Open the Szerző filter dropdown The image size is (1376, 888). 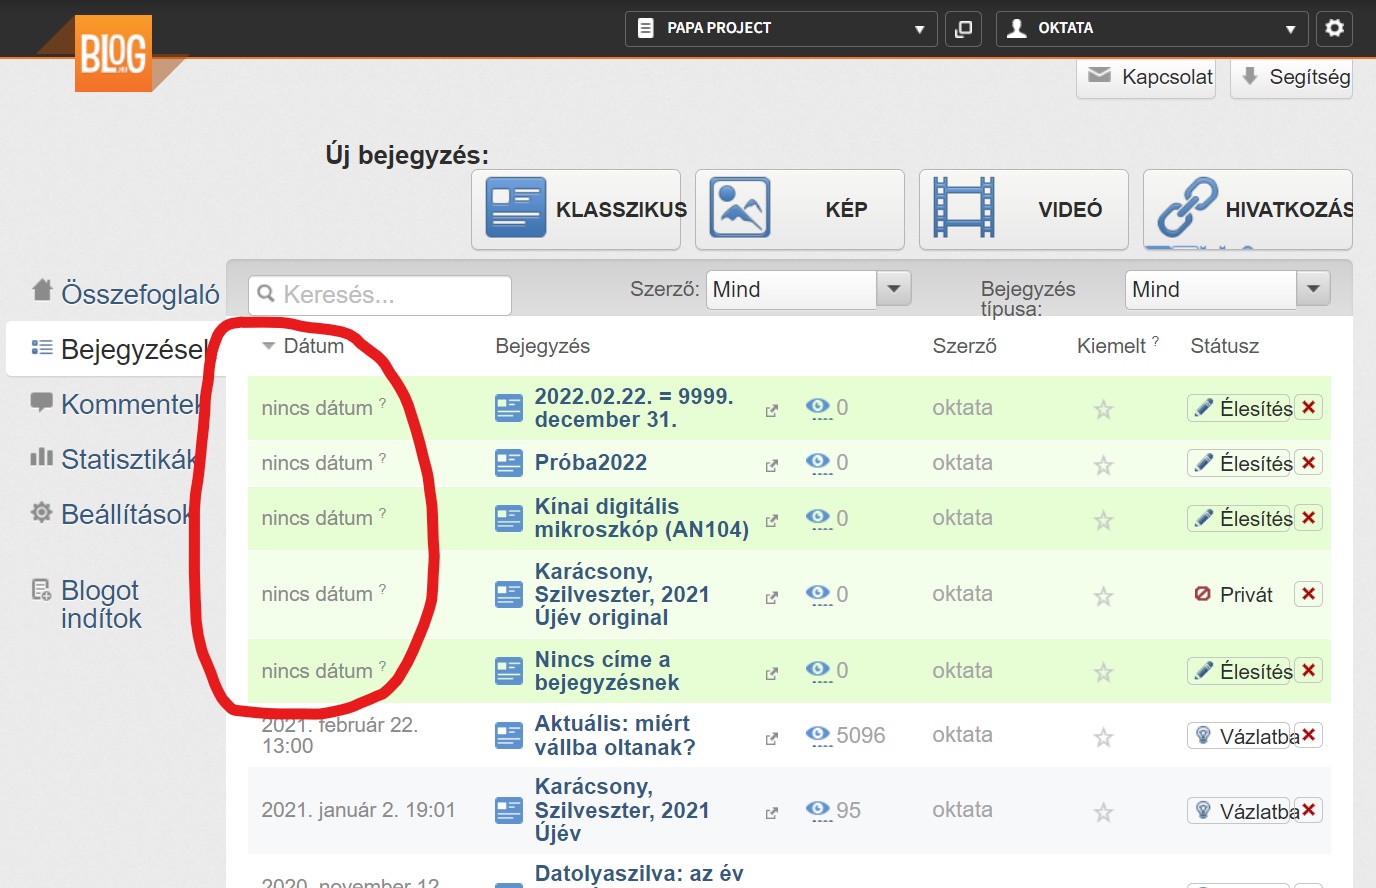808,289
